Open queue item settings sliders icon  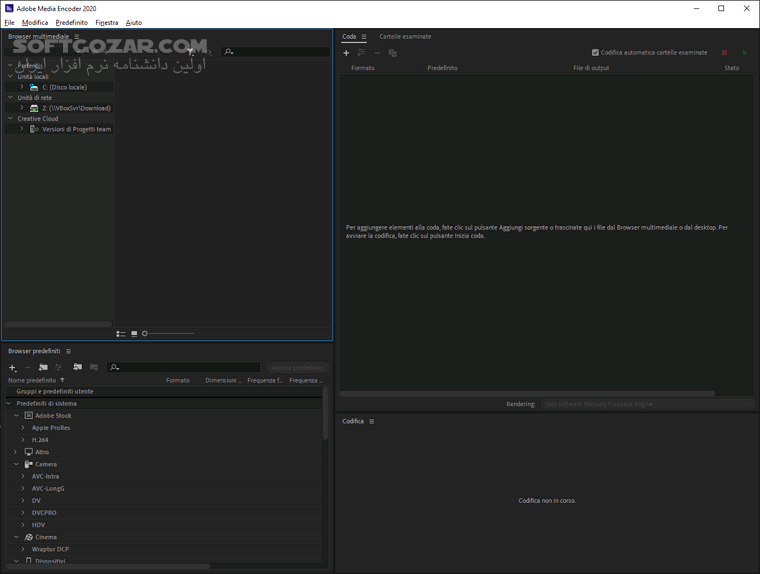click(361, 53)
